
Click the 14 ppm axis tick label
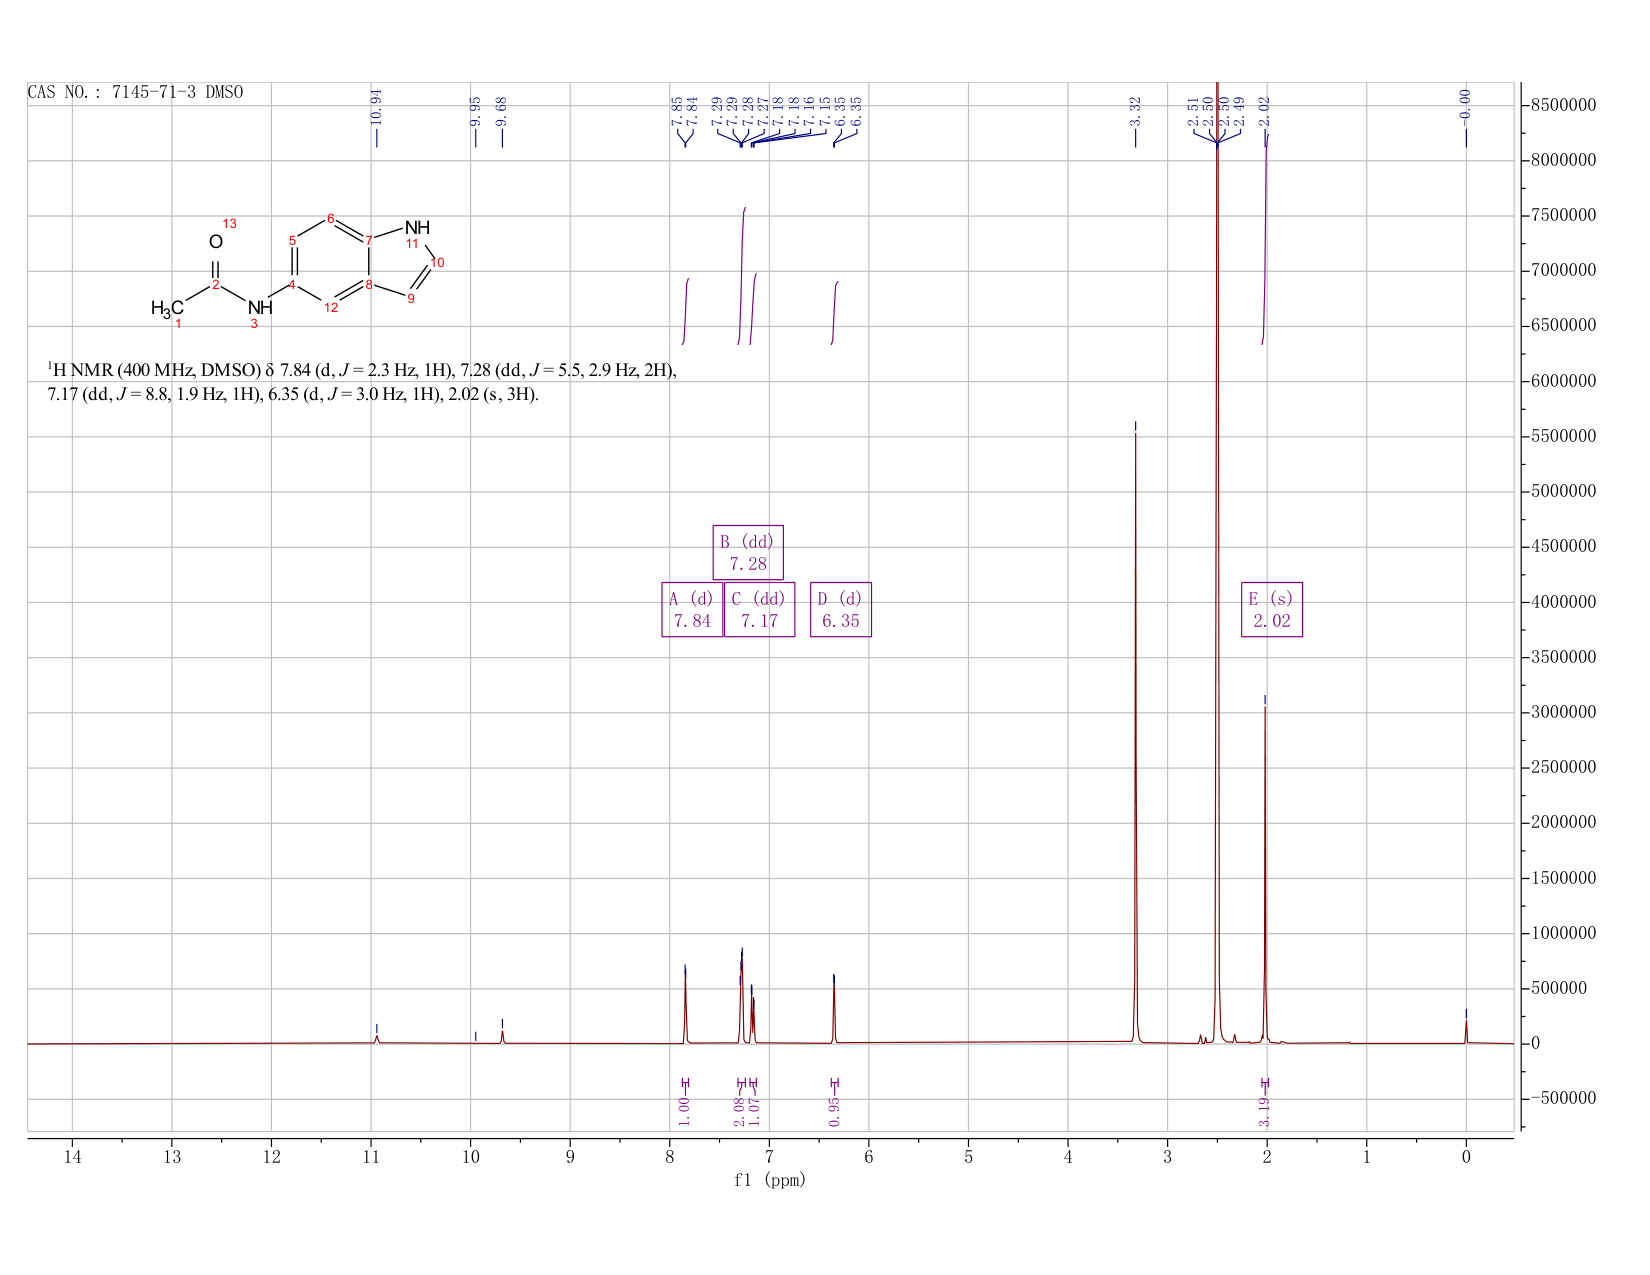tap(73, 1157)
